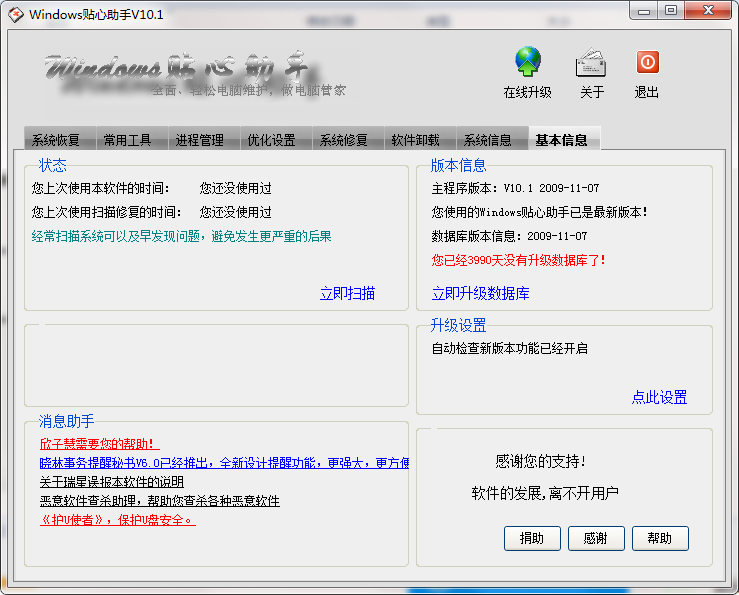739x595 pixels.
Task: Click the red Exit power icon
Action: tap(648, 62)
